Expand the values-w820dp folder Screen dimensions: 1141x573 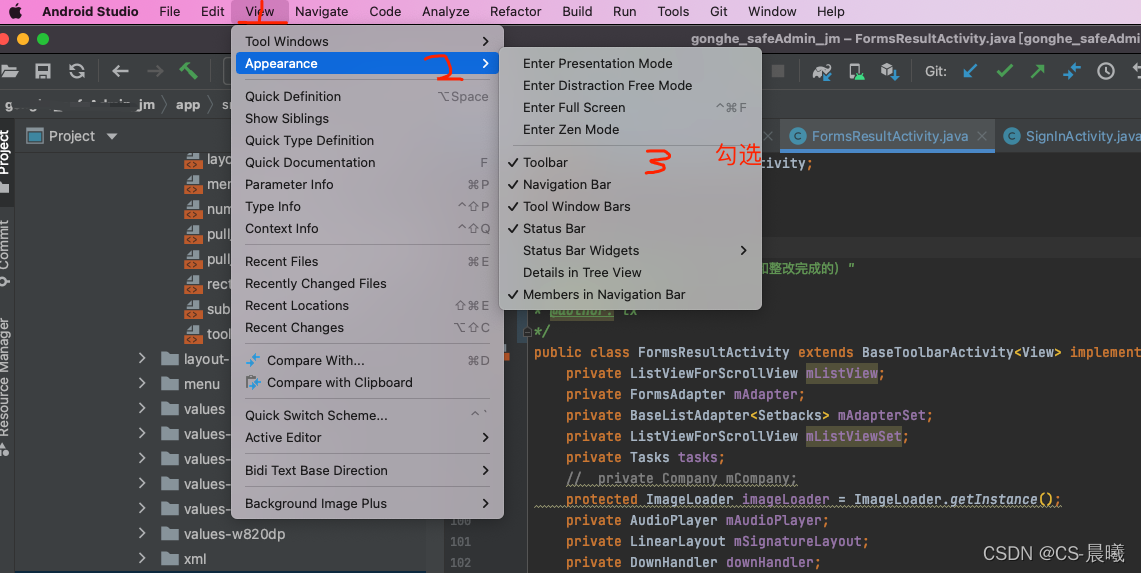point(142,534)
